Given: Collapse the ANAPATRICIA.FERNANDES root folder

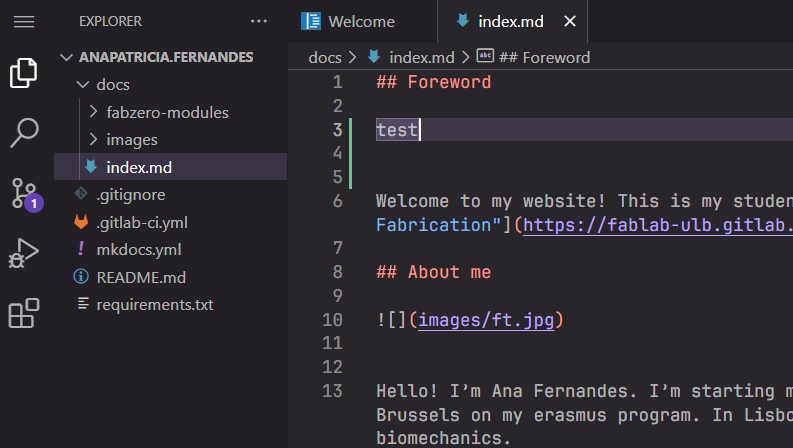Looking at the screenshot, I should click(x=66, y=57).
